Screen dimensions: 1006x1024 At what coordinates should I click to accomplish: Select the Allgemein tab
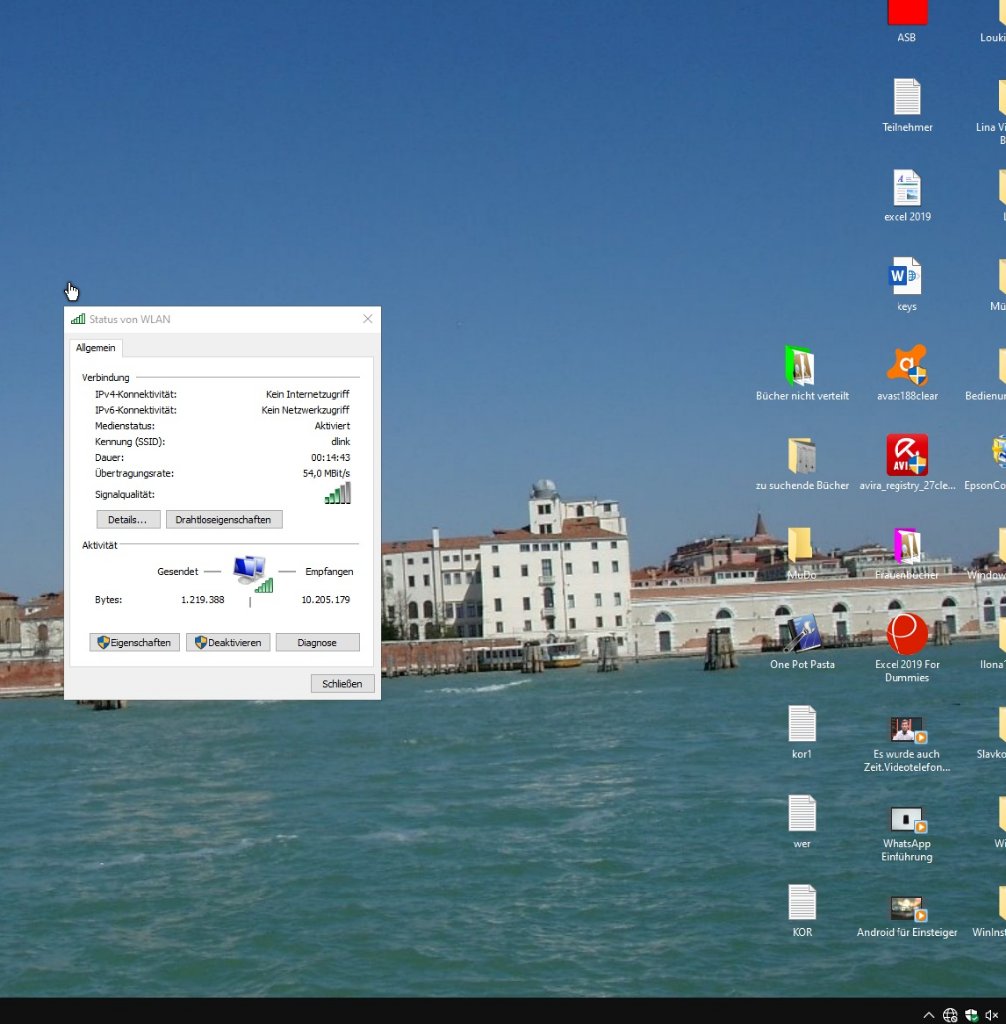click(96, 348)
